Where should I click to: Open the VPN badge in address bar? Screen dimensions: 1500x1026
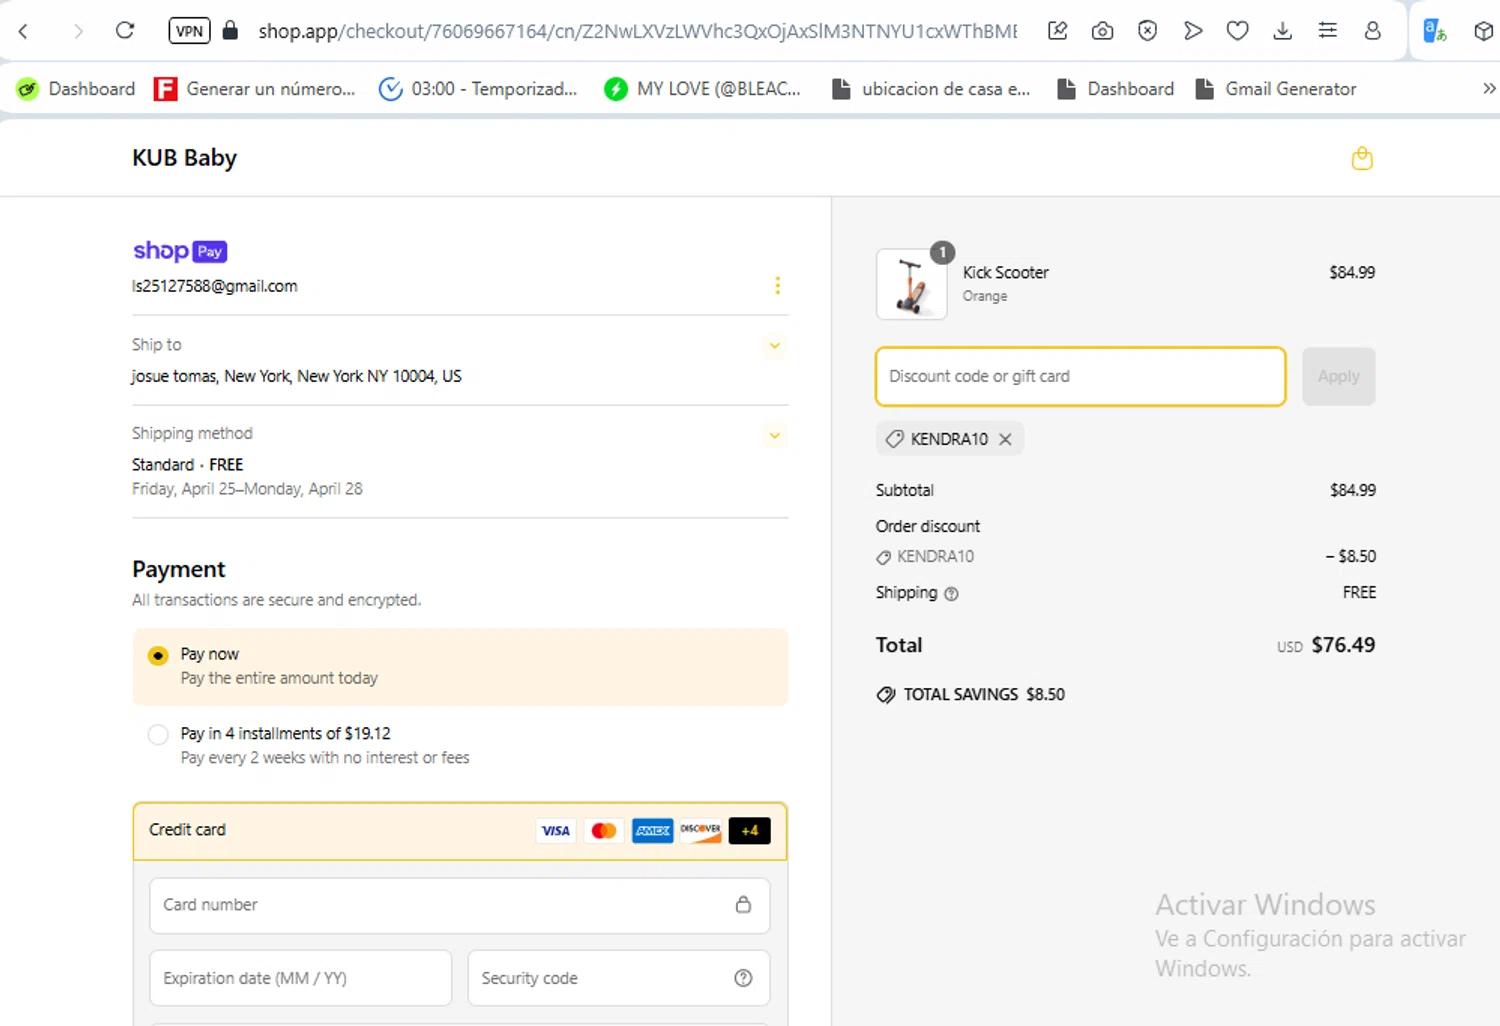pos(189,30)
